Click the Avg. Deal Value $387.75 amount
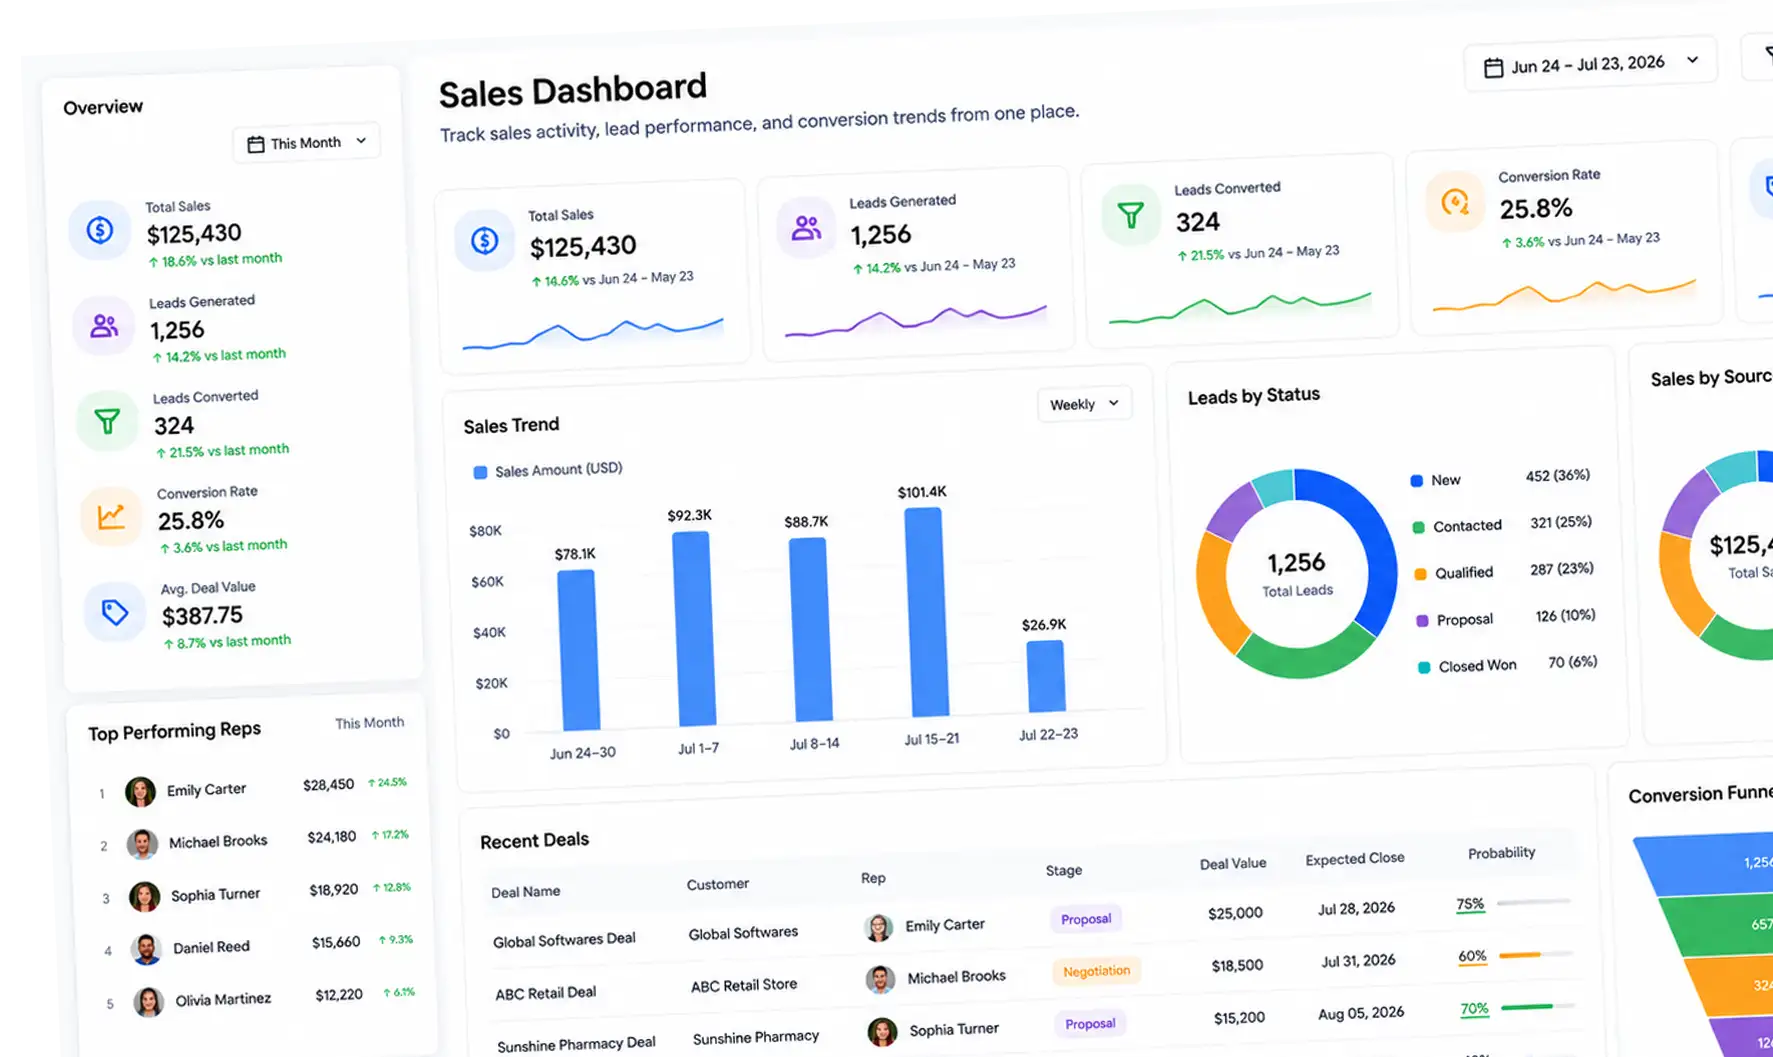The width and height of the screenshot is (1773, 1057). [x=203, y=615]
